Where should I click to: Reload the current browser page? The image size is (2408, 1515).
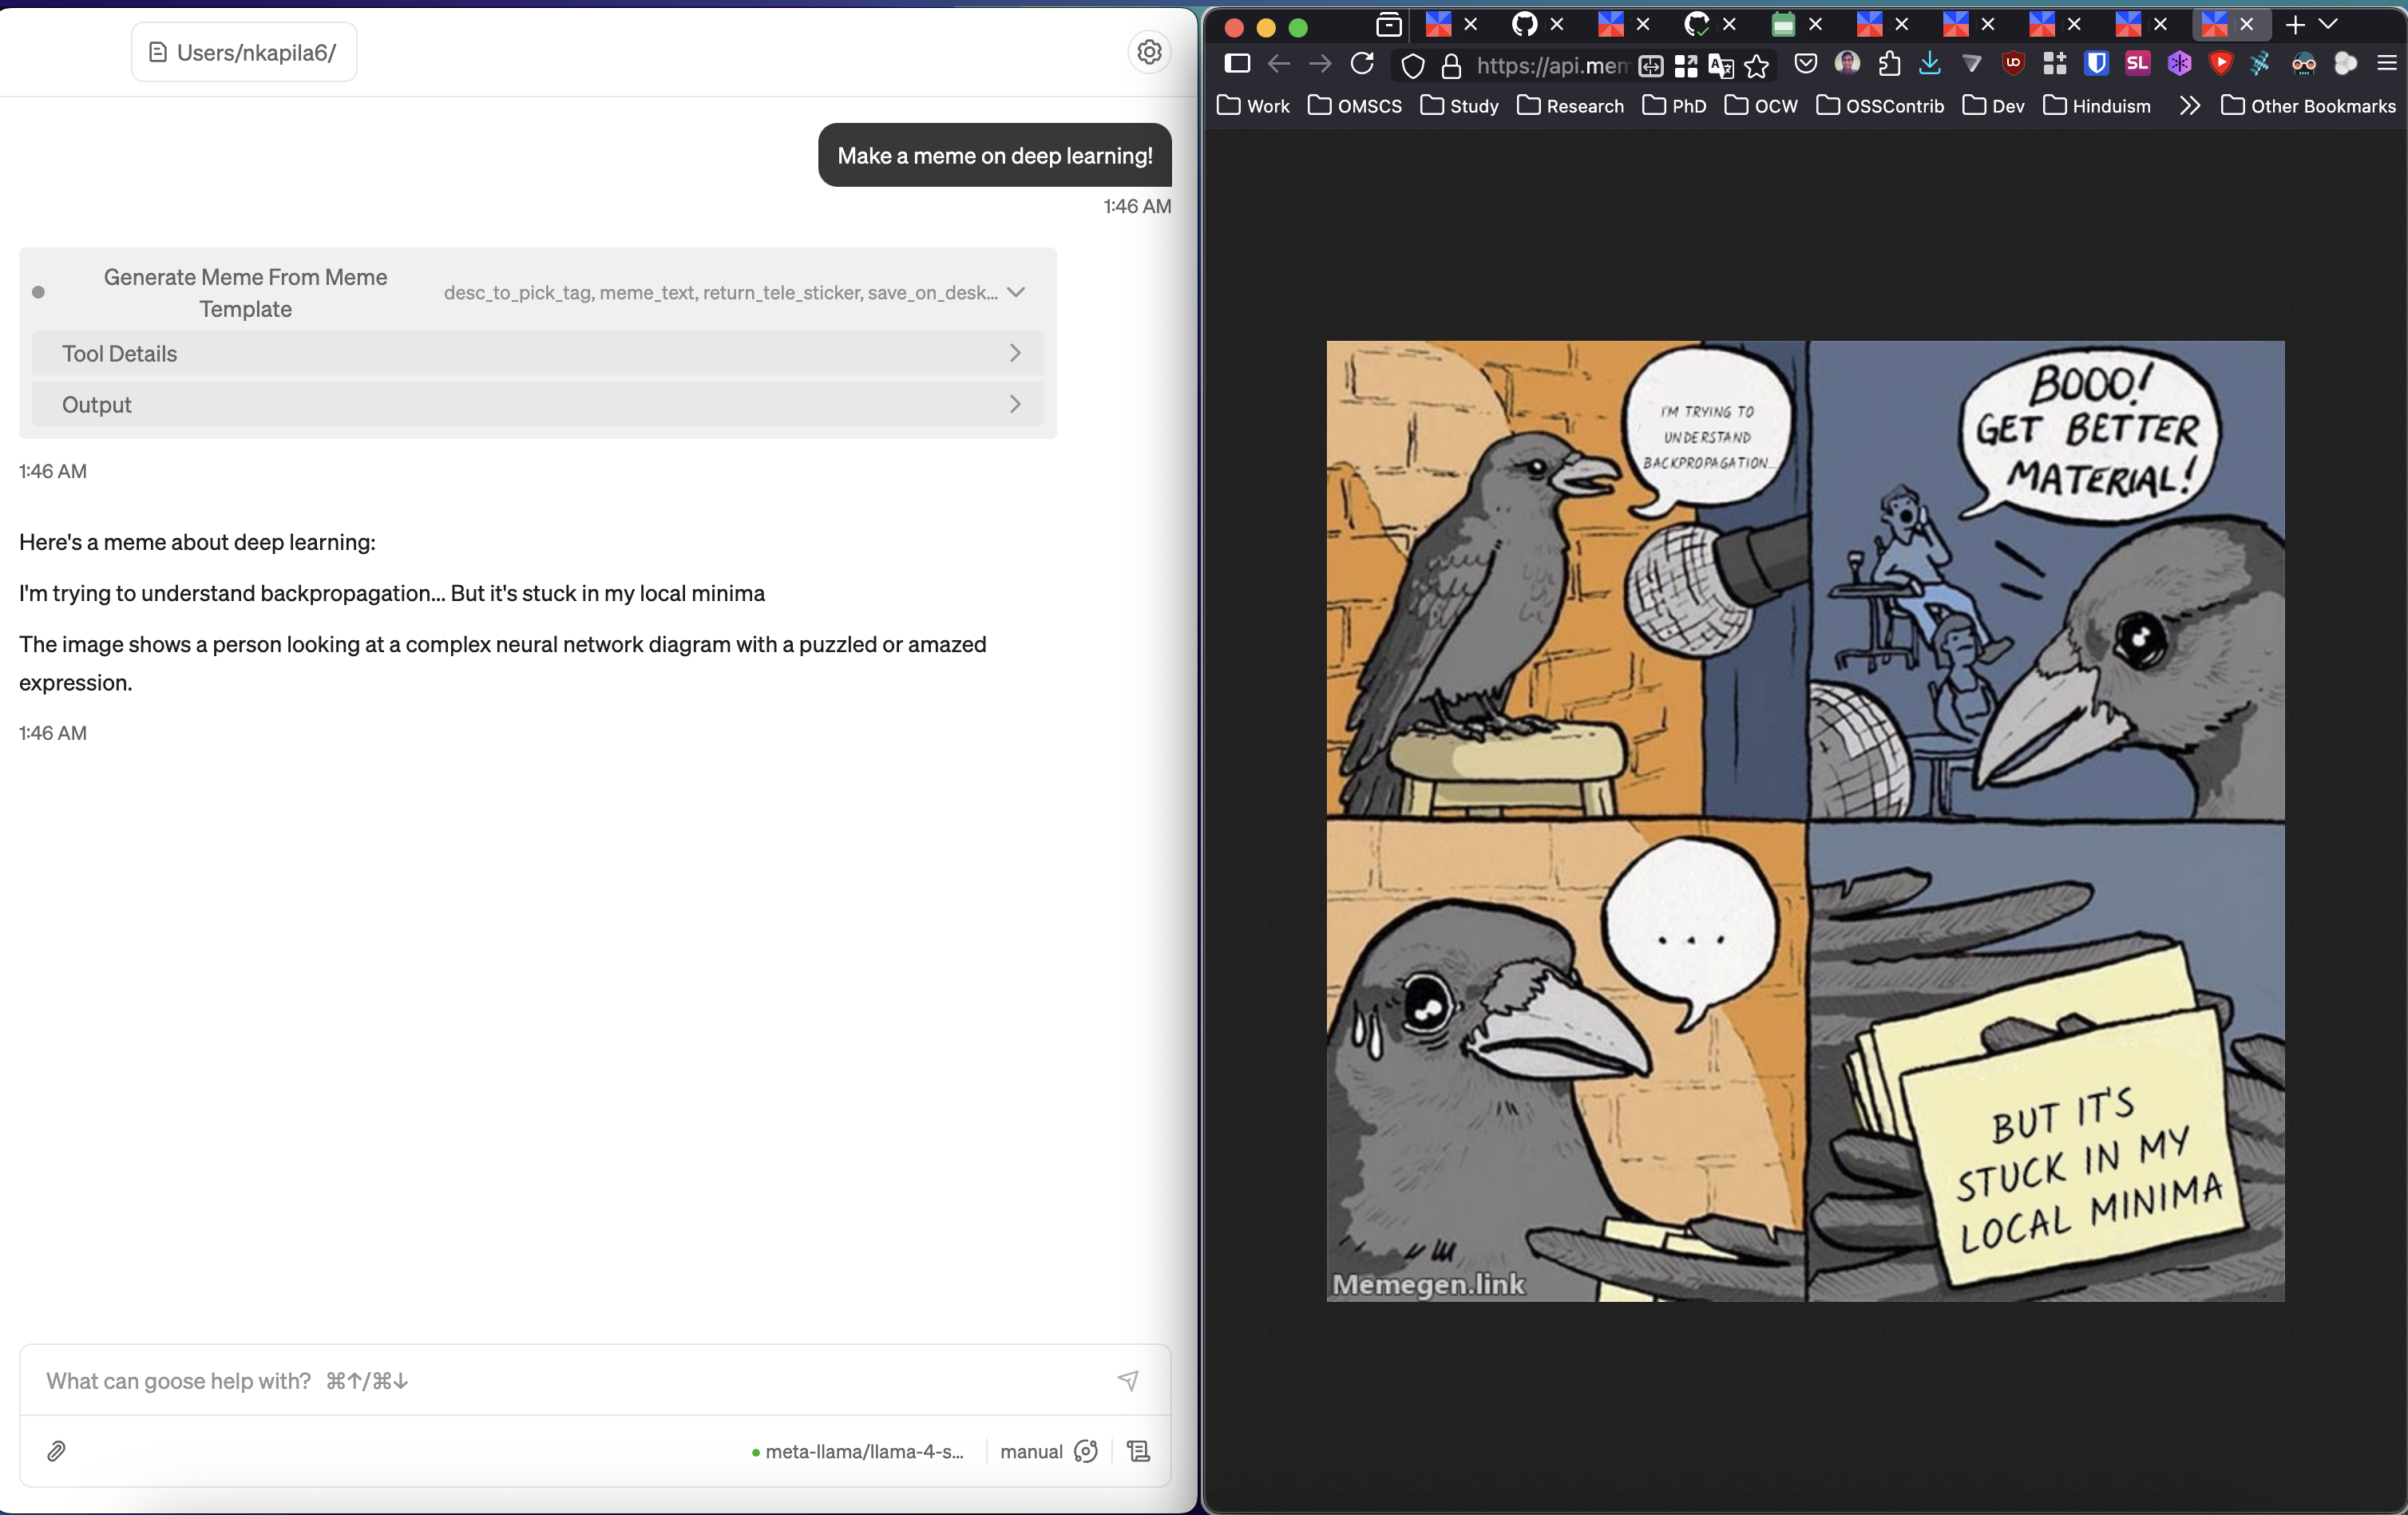pyautogui.click(x=1362, y=65)
